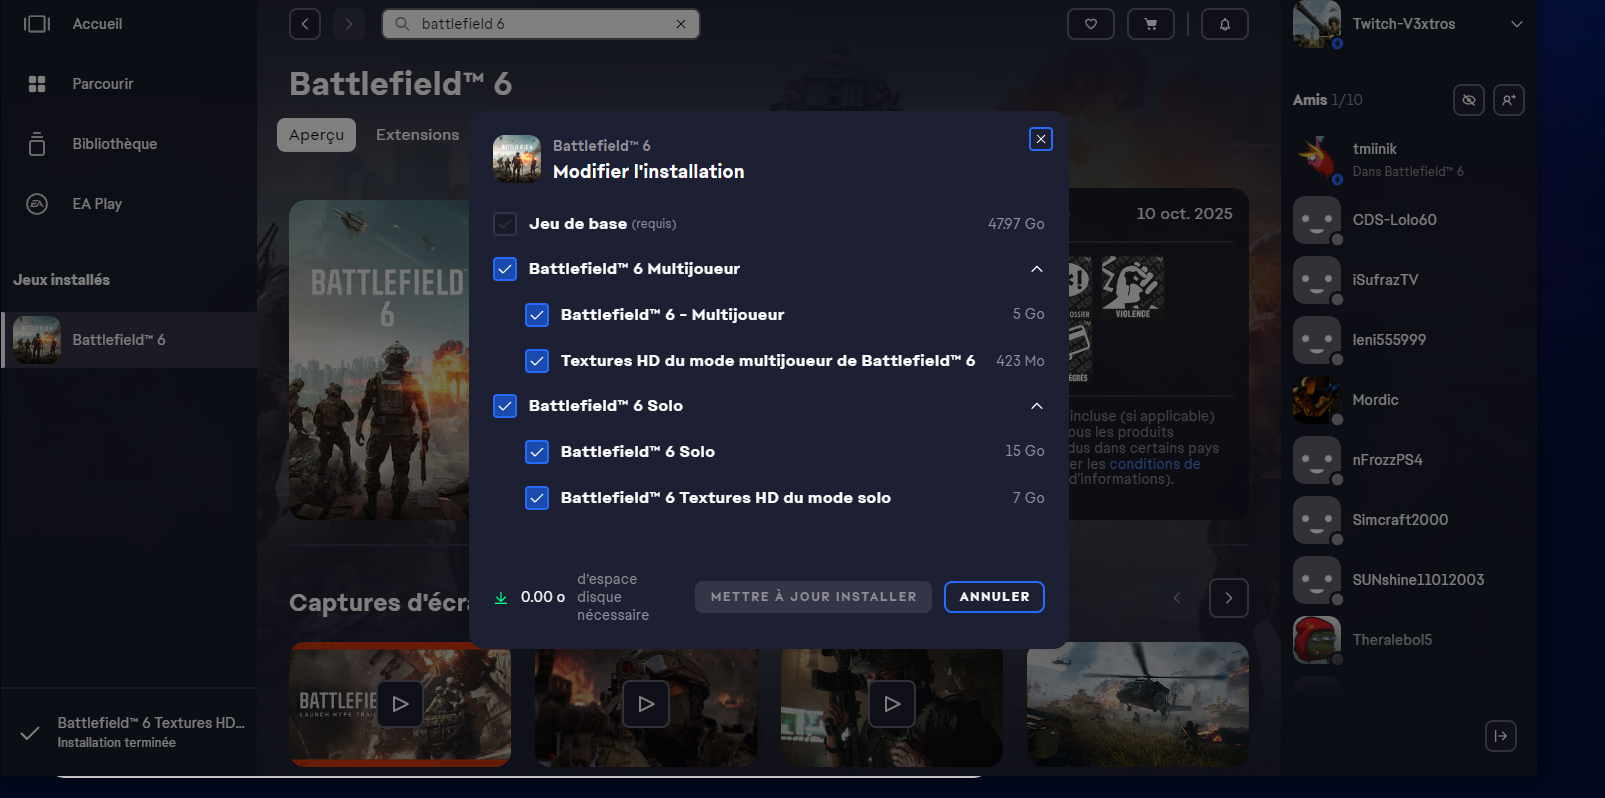Click the add friend icon
1605x798 pixels.
point(1508,100)
